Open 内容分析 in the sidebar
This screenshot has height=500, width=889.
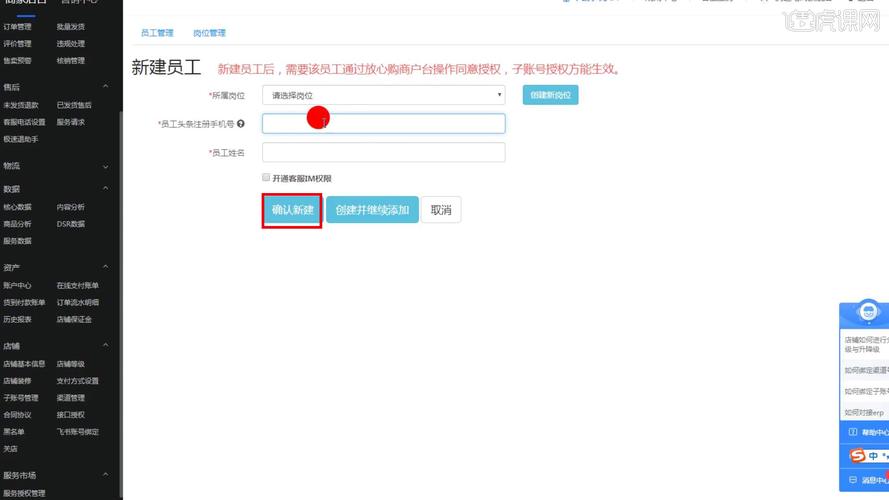coord(71,207)
